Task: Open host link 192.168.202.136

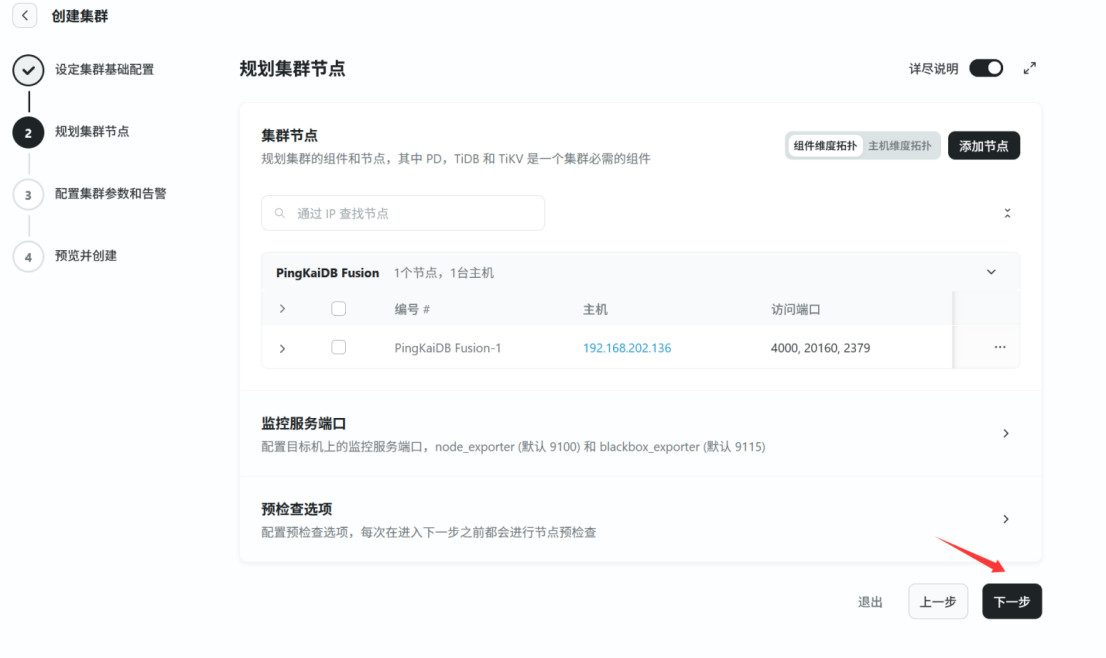Action: click(627, 348)
